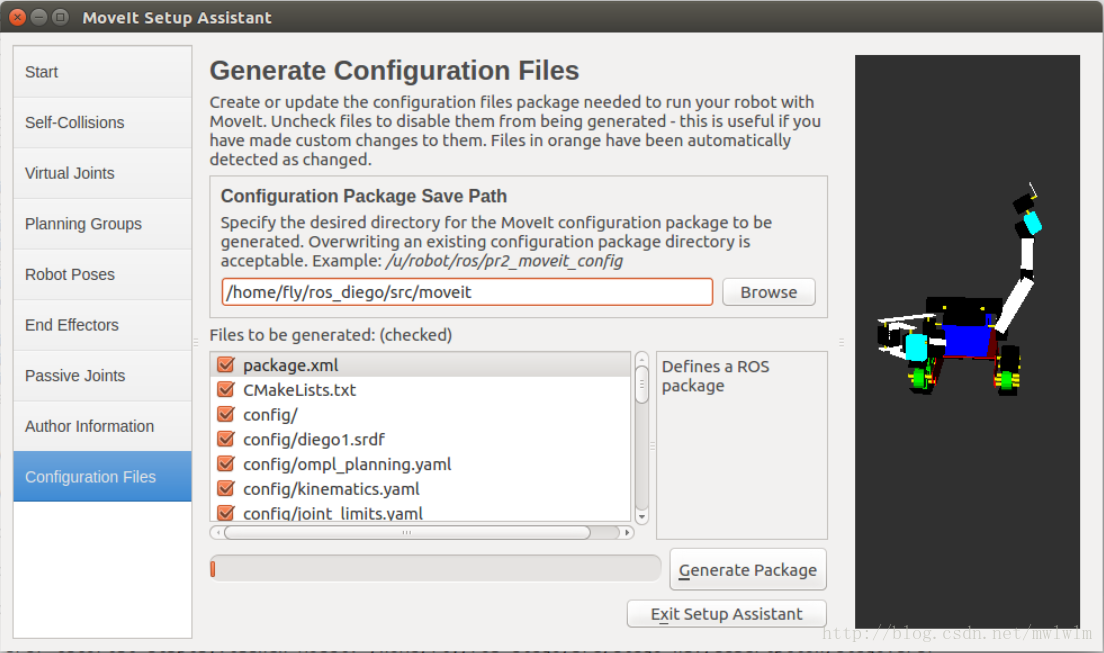1104x653 pixels.
Task: Click the file list vertical scrollbar handle
Action: 641,385
